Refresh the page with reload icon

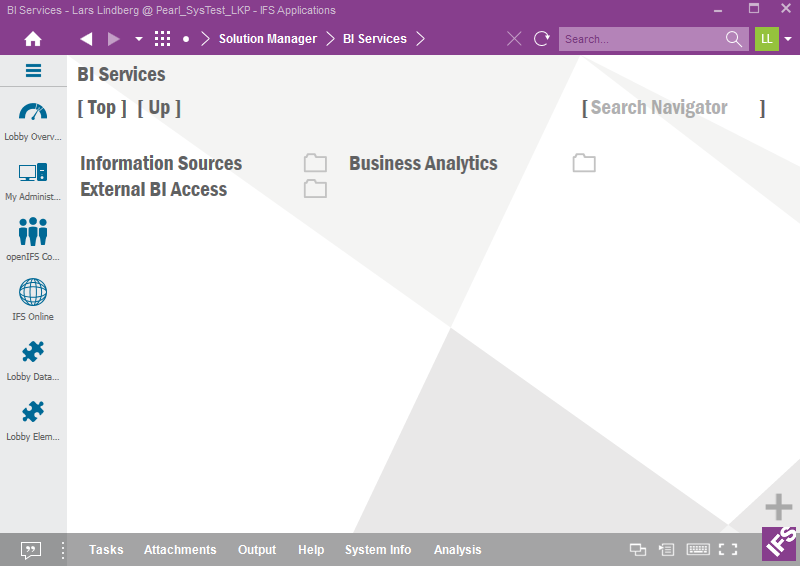click(541, 39)
